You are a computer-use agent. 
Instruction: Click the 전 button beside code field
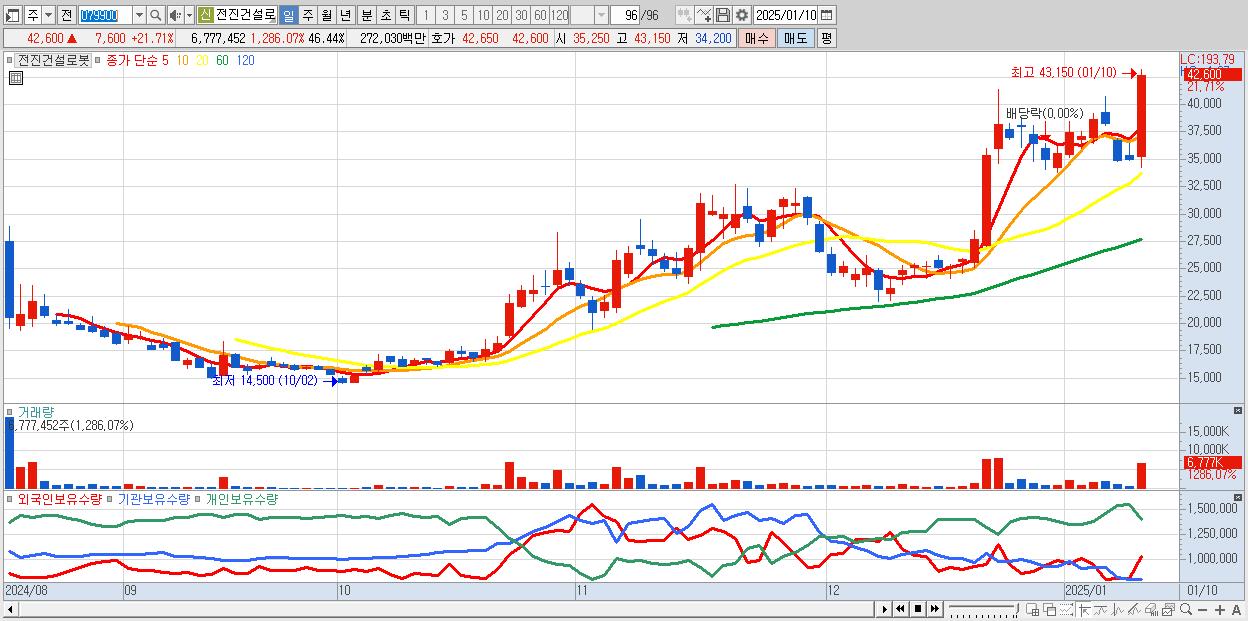pyautogui.click(x=66, y=15)
